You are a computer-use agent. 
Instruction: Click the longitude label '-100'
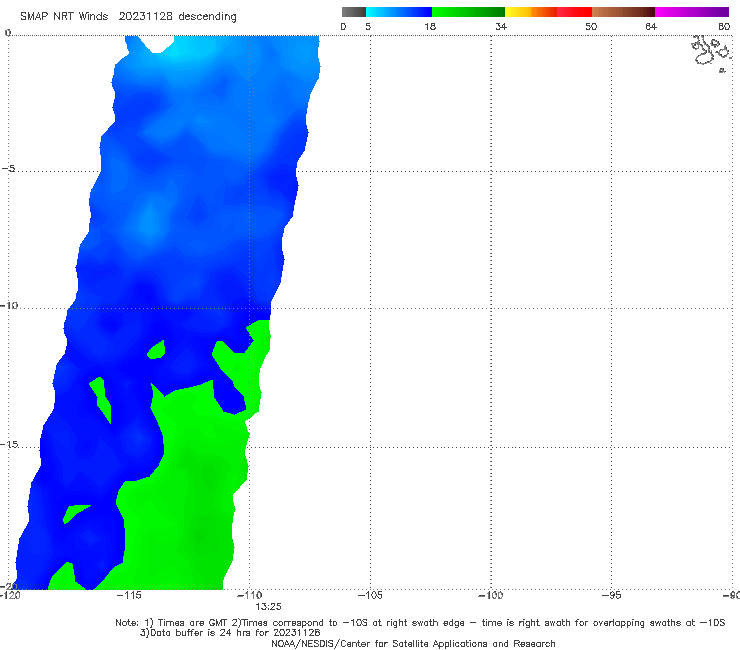coord(491,595)
